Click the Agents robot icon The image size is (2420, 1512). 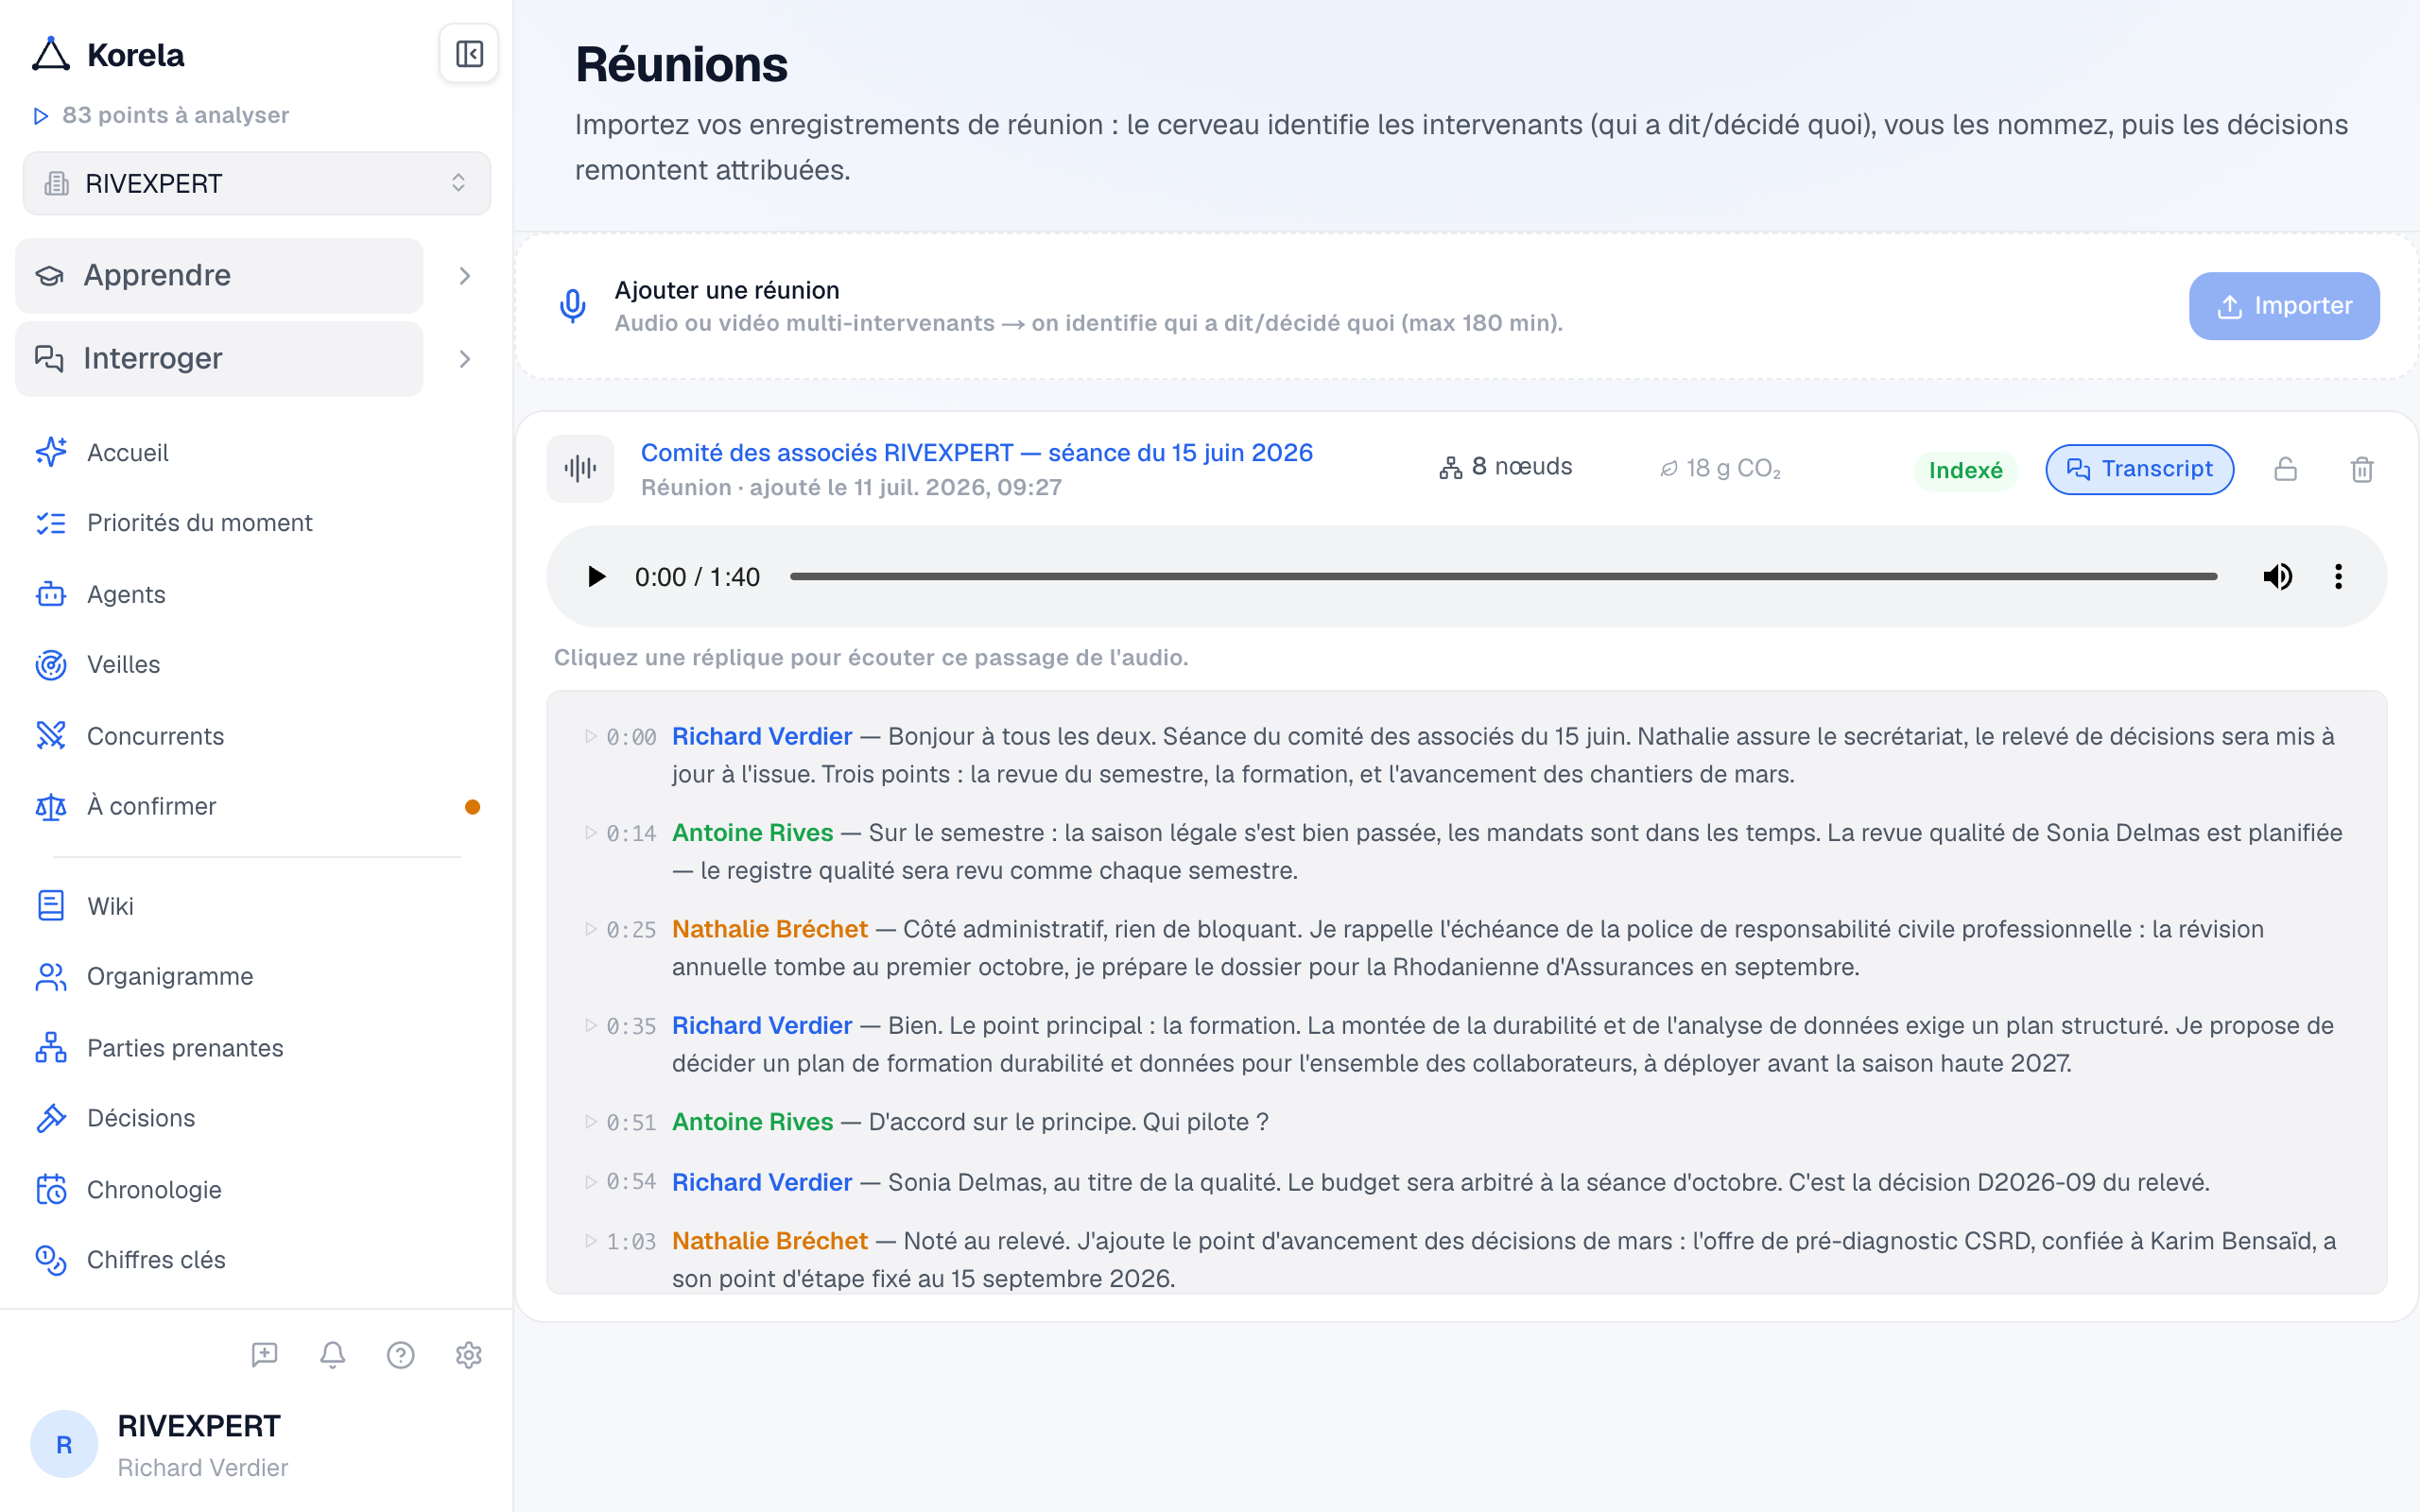click(51, 594)
